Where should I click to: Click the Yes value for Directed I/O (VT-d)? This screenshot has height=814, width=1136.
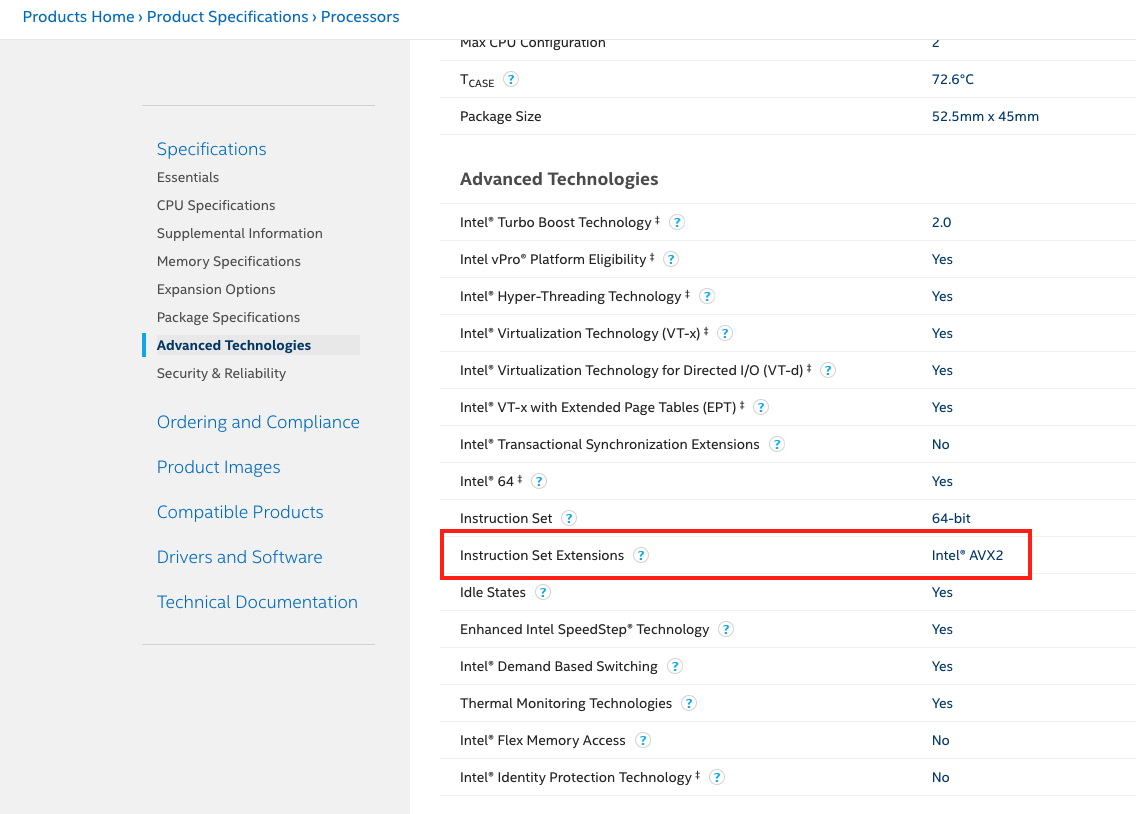point(942,370)
